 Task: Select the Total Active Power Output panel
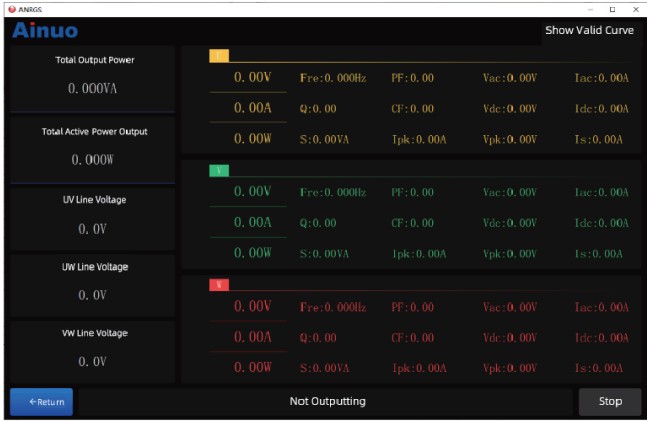[94, 147]
